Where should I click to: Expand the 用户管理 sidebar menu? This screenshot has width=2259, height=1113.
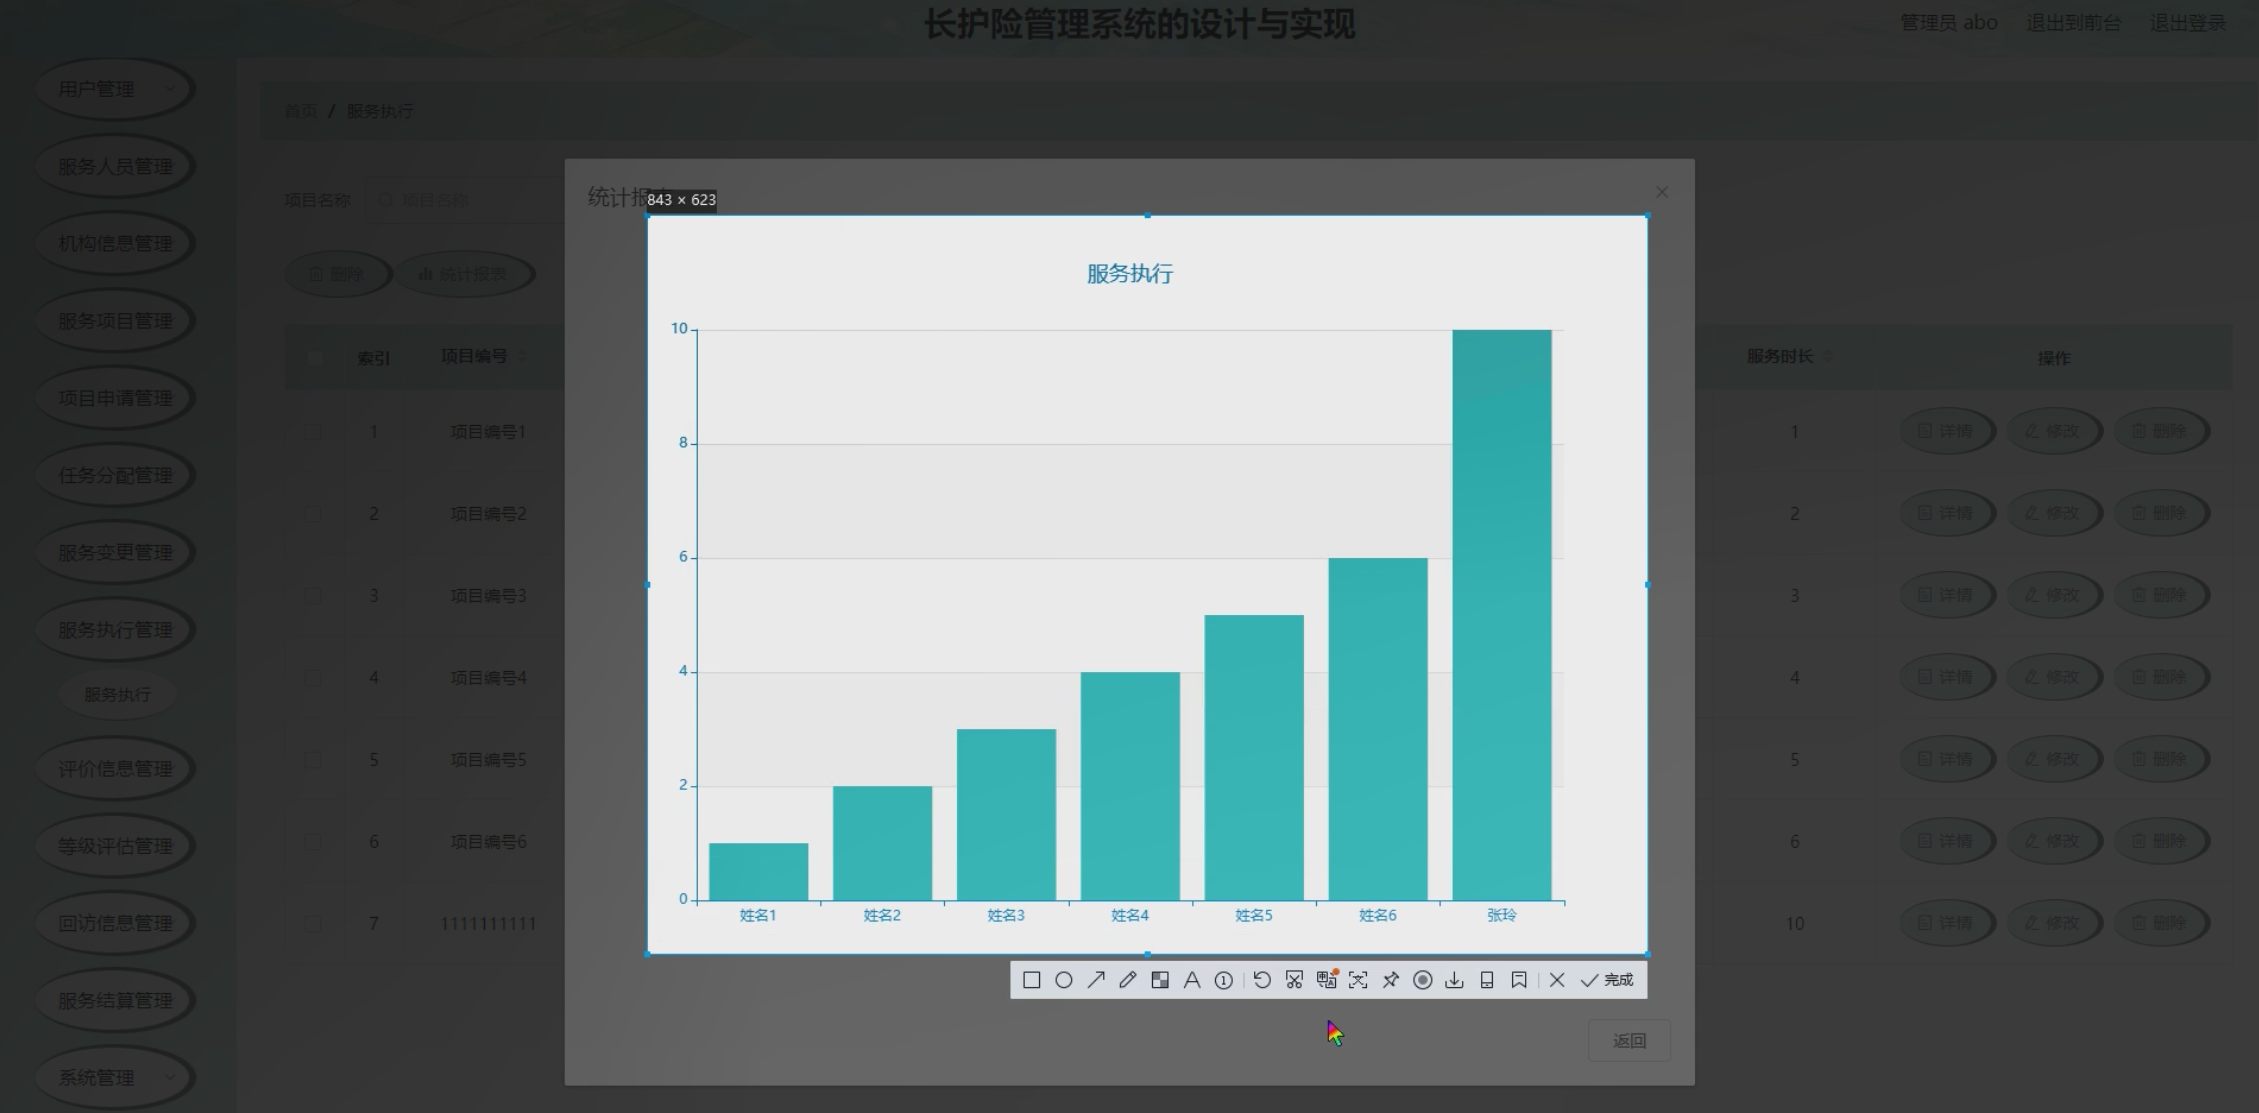(115, 89)
